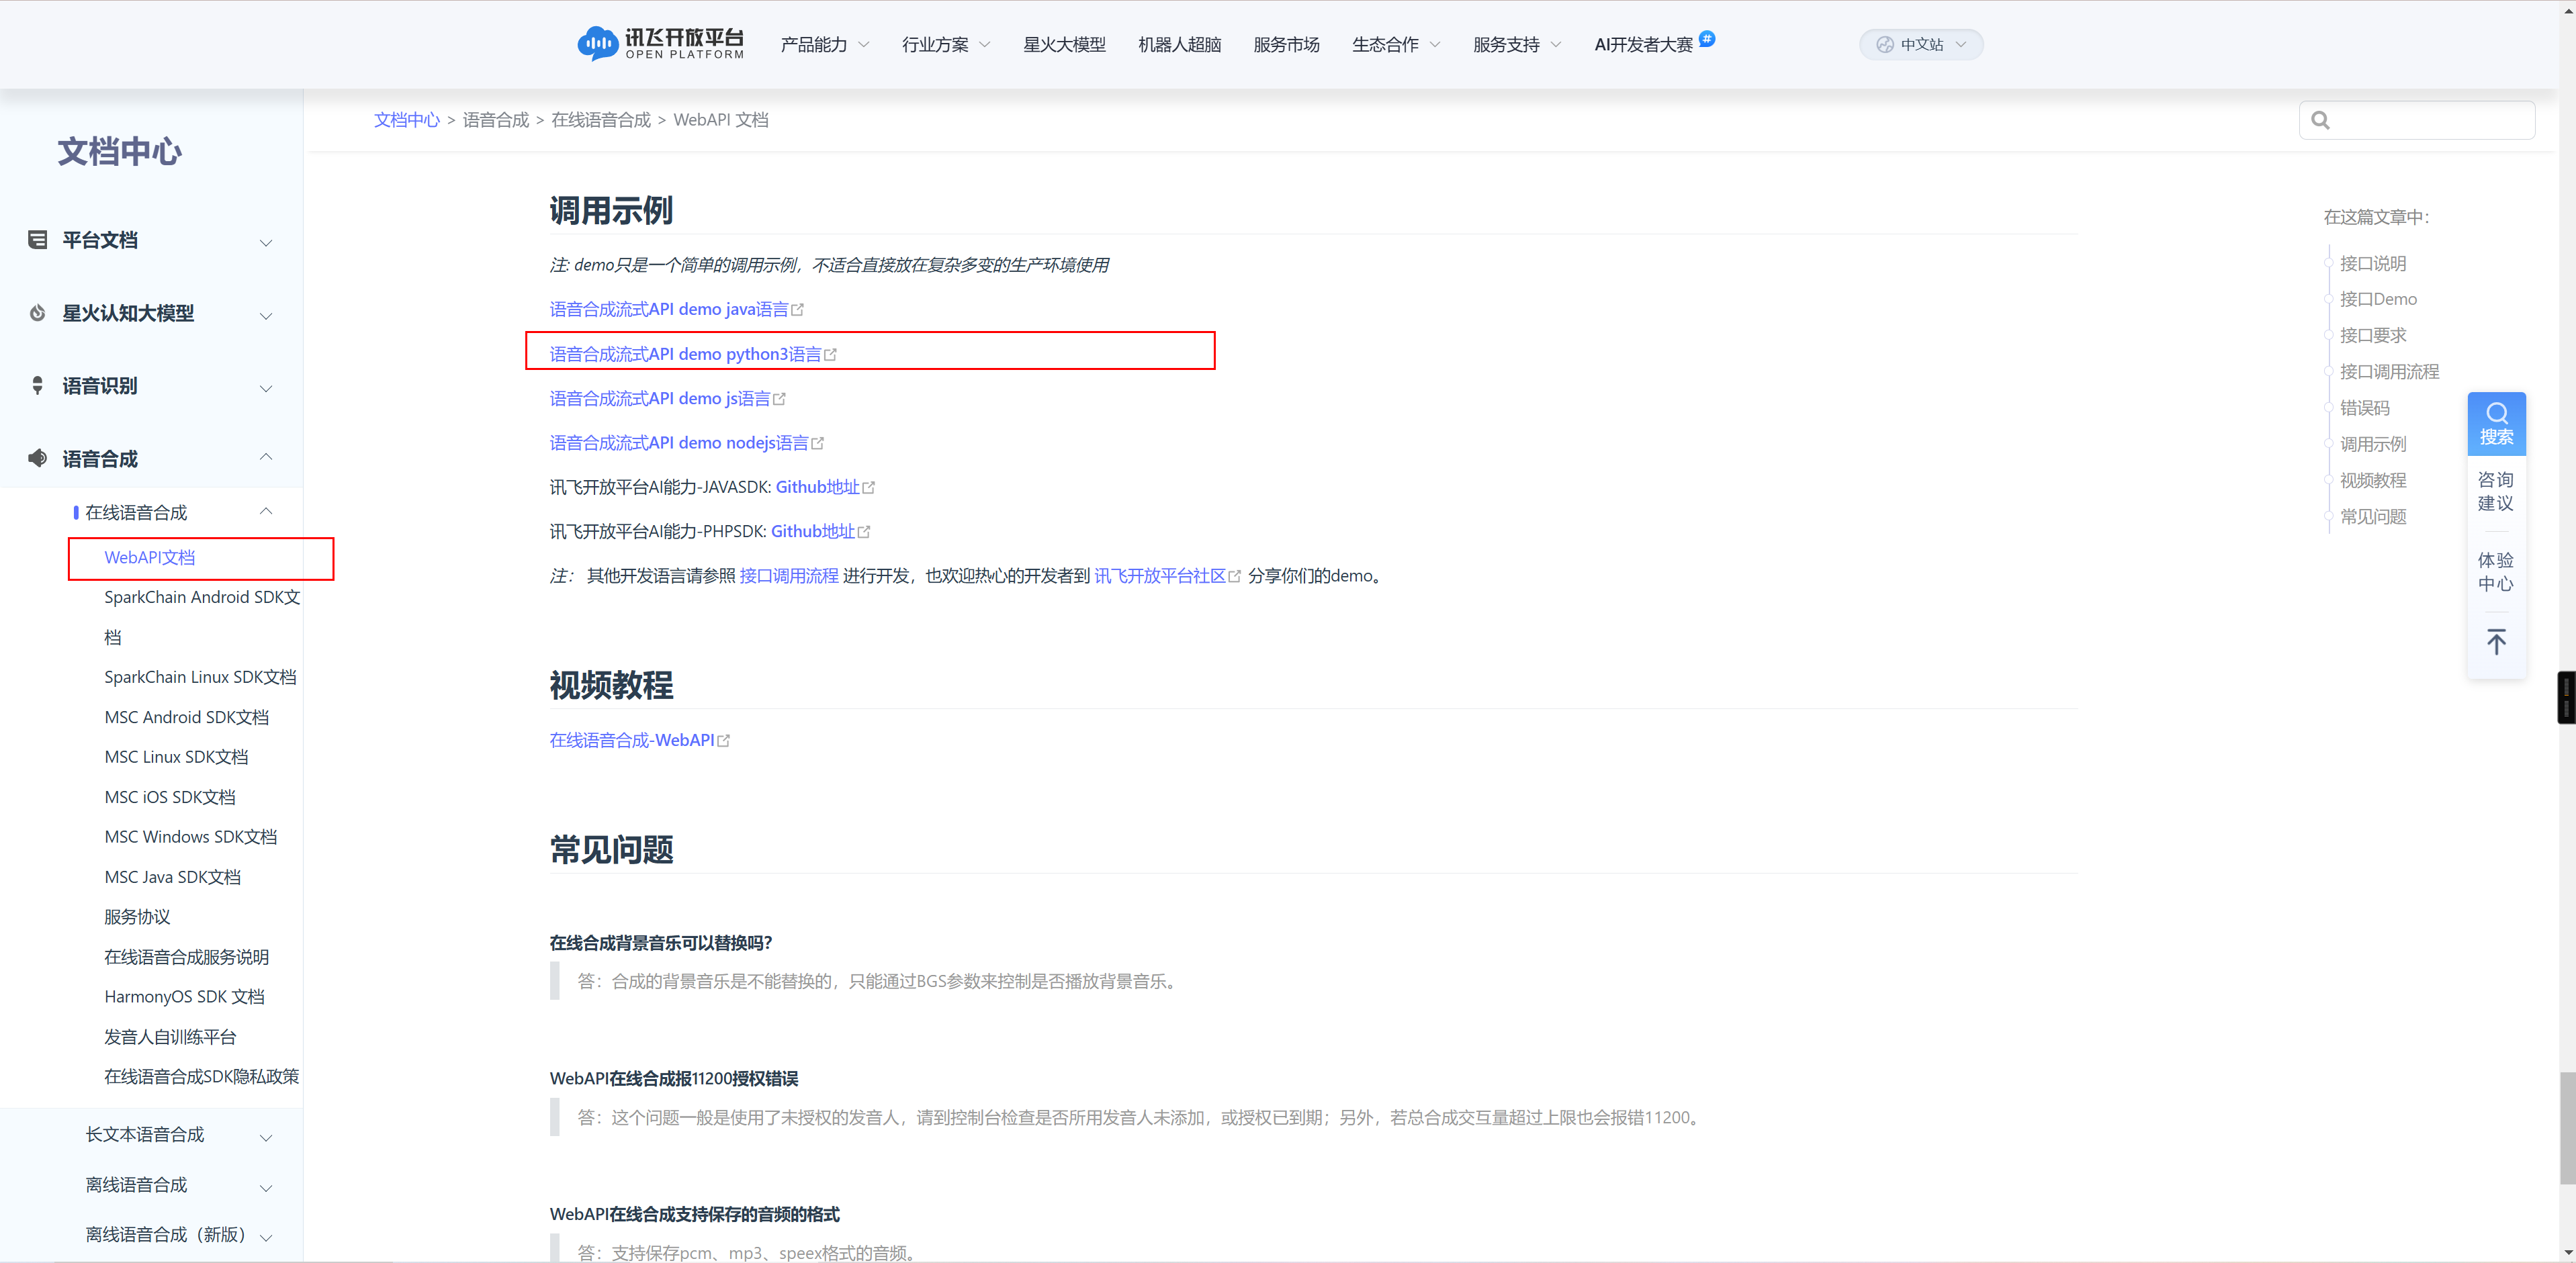Open MSC Linux SDK文档 sidebar item
The width and height of the screenshot is (2576, 1263).
176,757
